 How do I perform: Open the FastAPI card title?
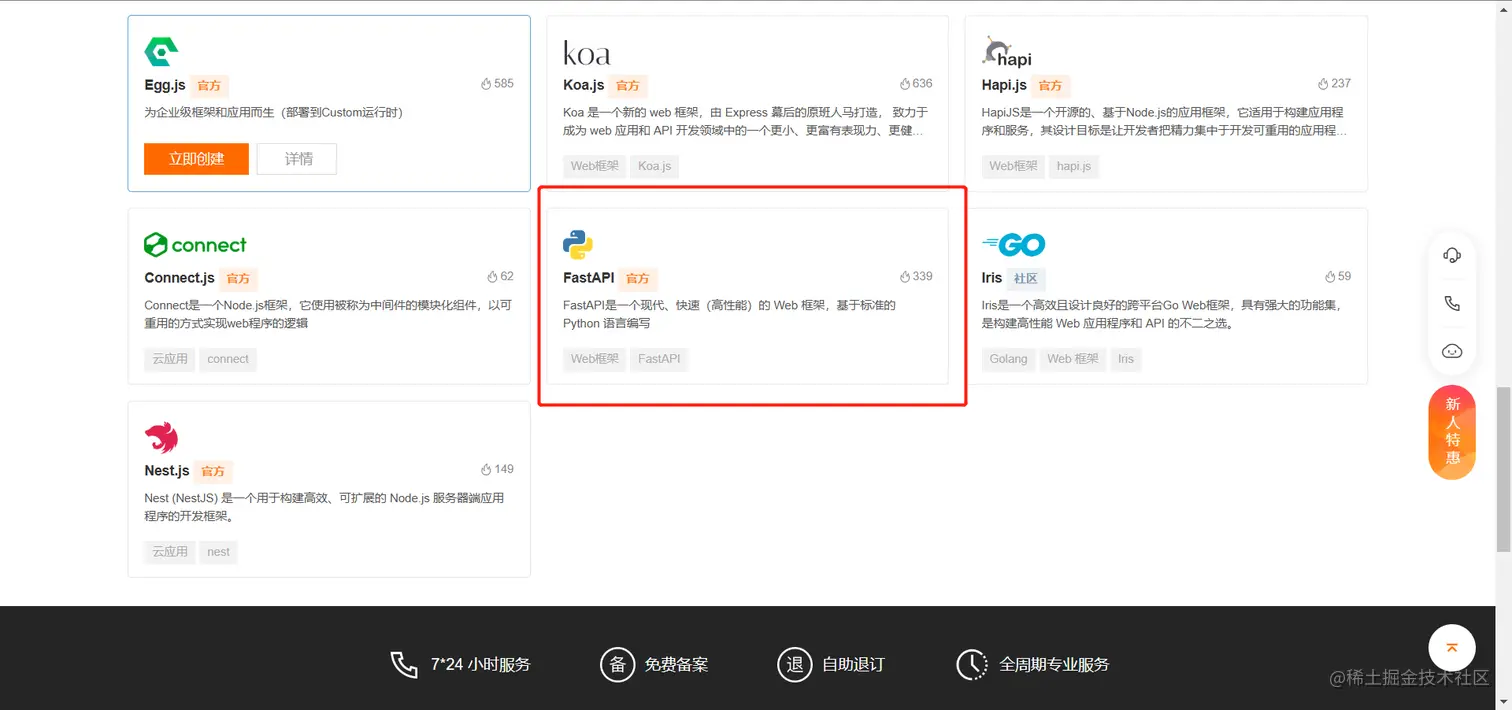589,278
